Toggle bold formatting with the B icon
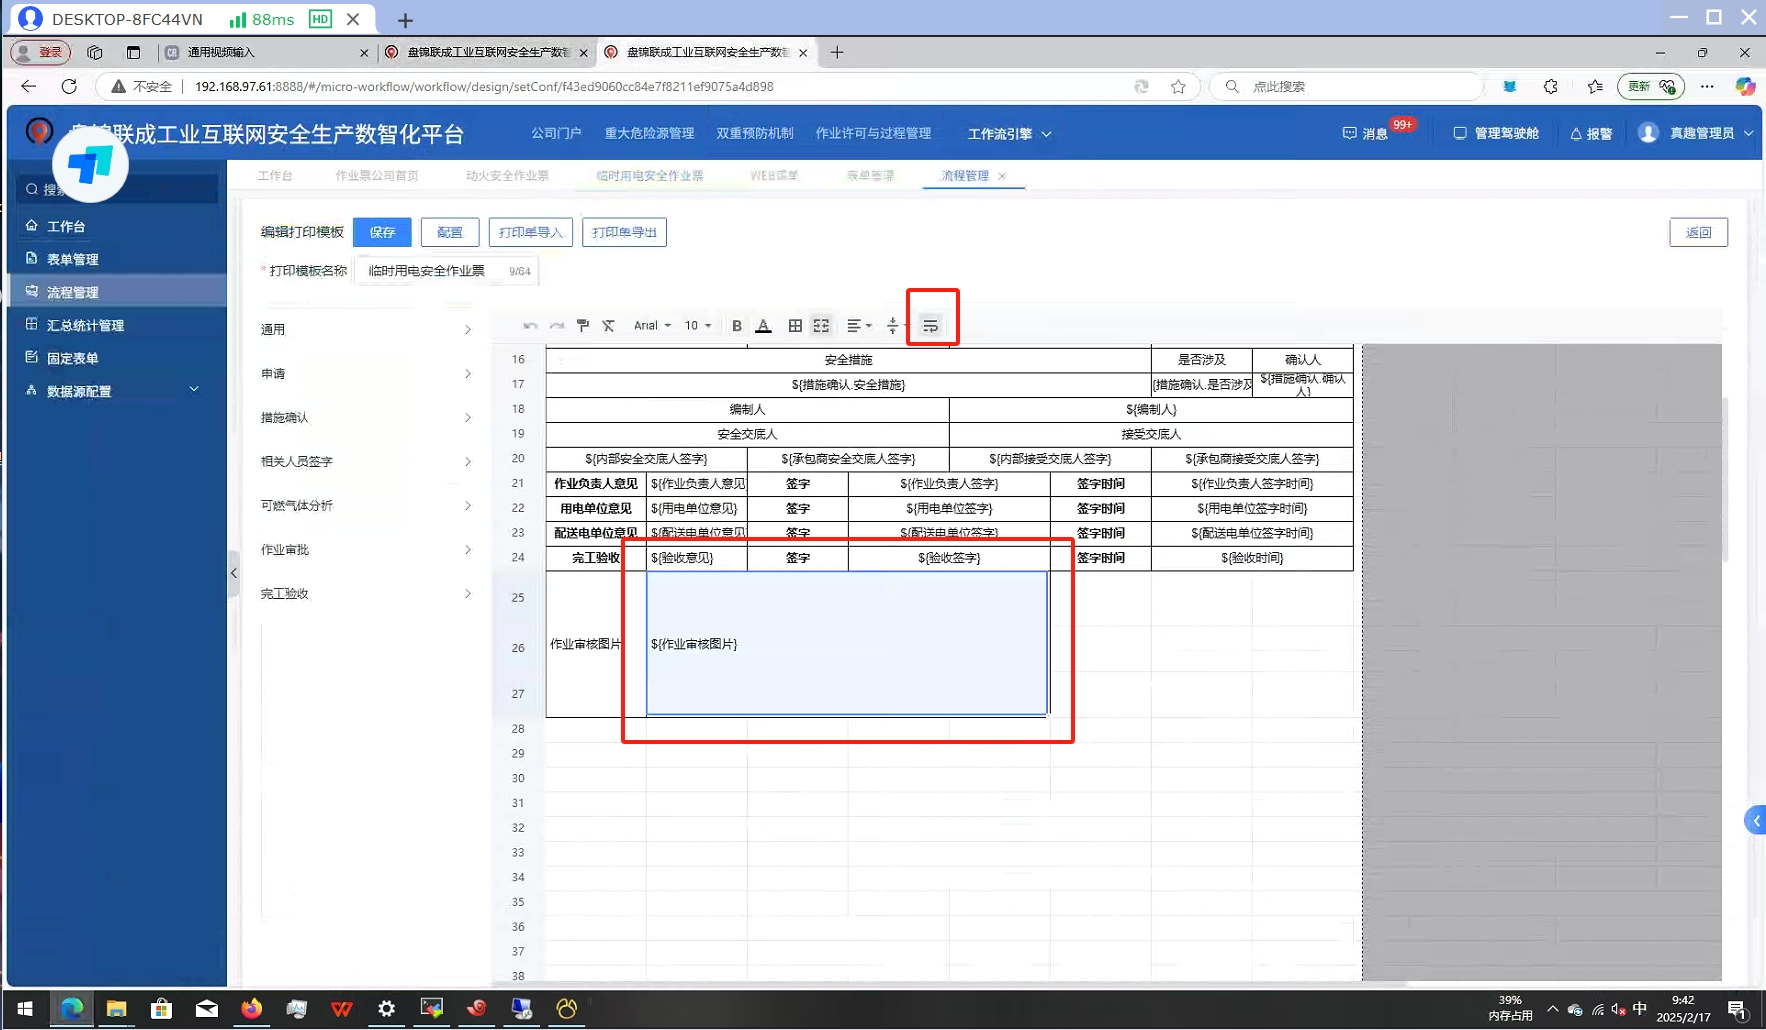1766x1030 pixels. coord(737,326)
